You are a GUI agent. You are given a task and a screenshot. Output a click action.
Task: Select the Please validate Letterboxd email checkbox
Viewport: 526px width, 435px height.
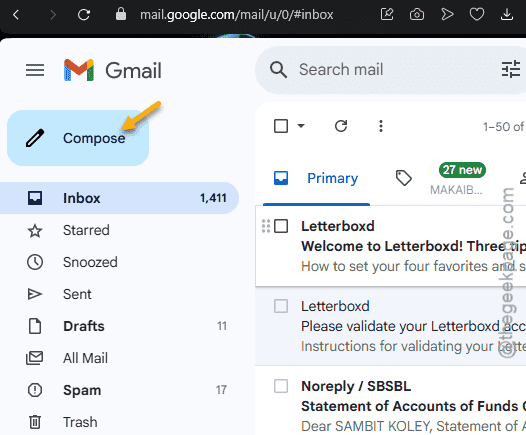pyautogui.click(x=281, y=306)
